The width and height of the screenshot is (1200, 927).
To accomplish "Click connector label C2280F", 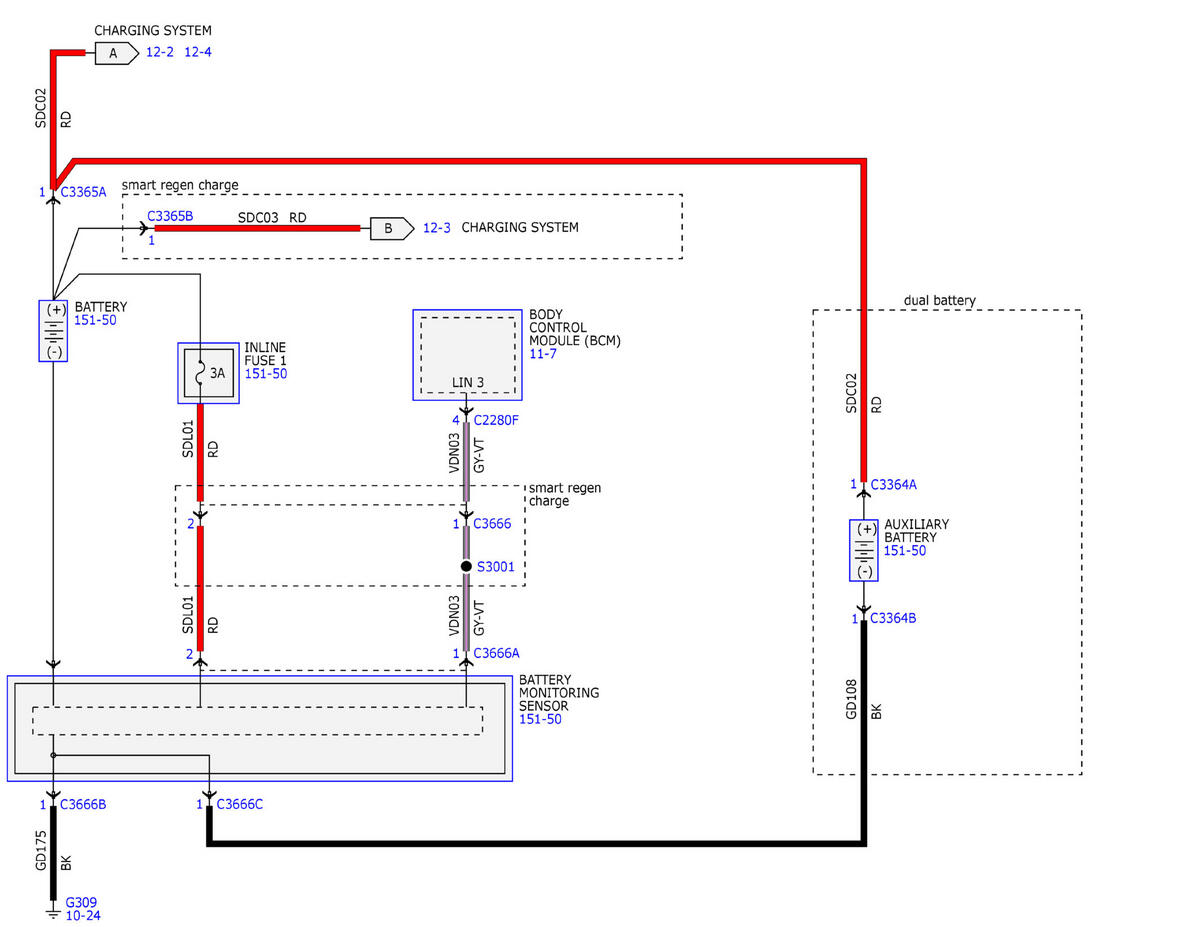I will click(x=496, y=420).
